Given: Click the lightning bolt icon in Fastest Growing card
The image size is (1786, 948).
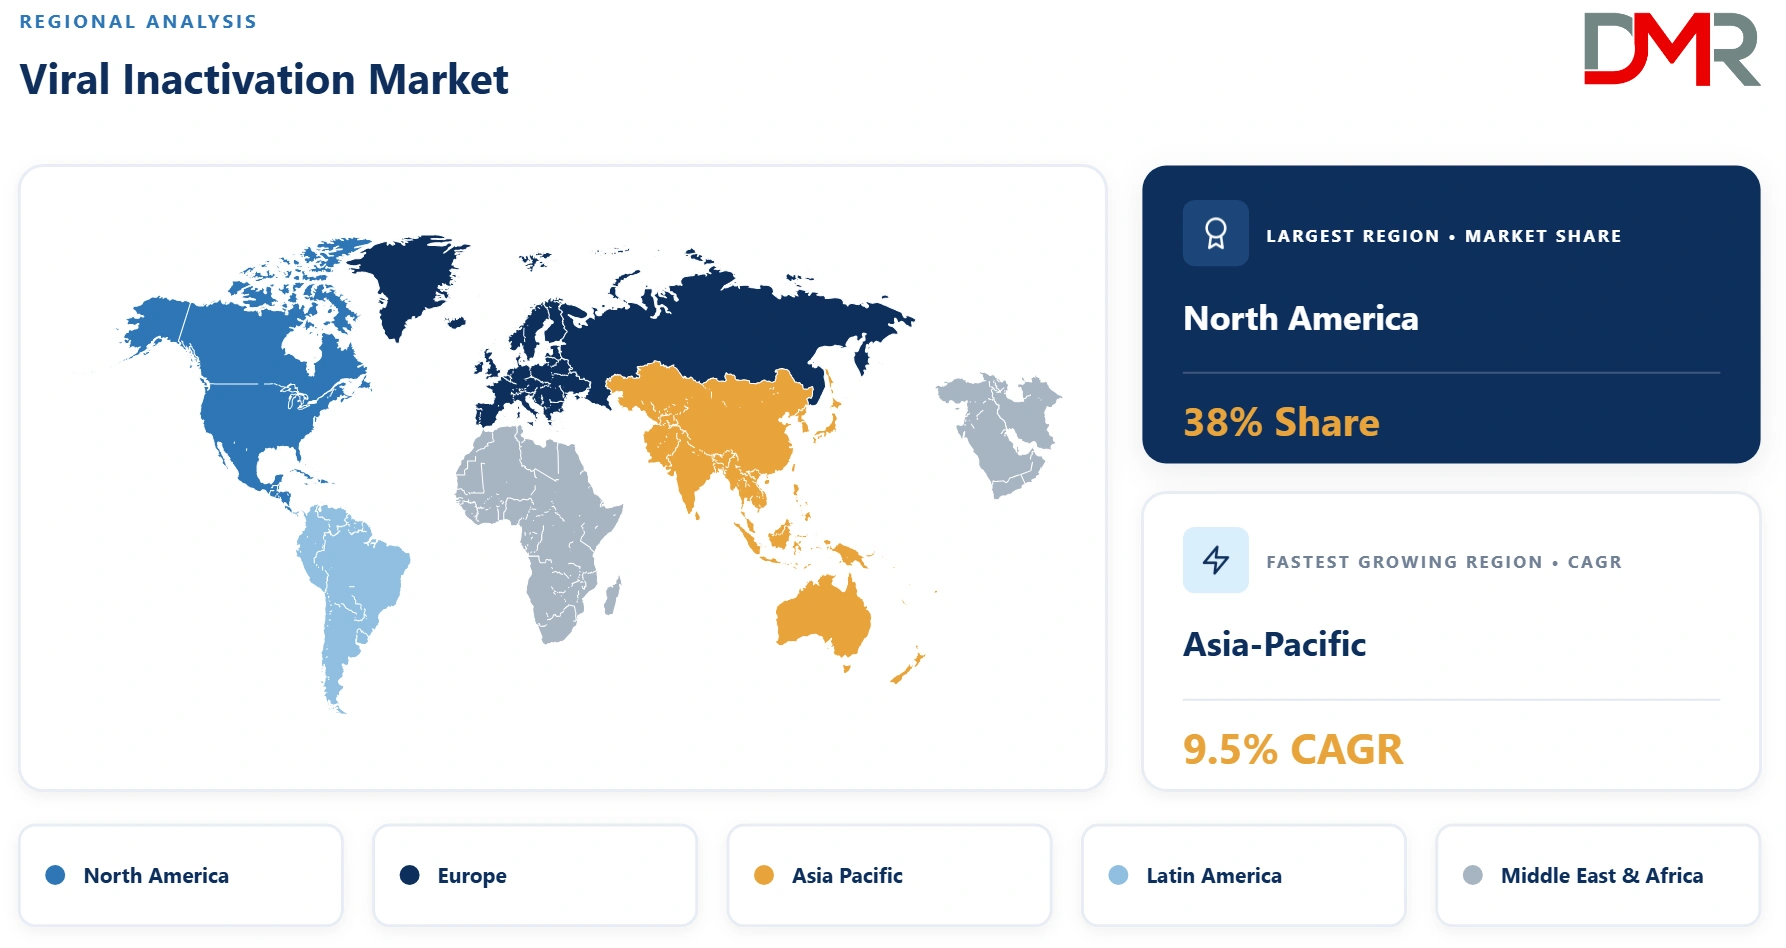Looking at the screenshot, I should [x=1215, y=560].
